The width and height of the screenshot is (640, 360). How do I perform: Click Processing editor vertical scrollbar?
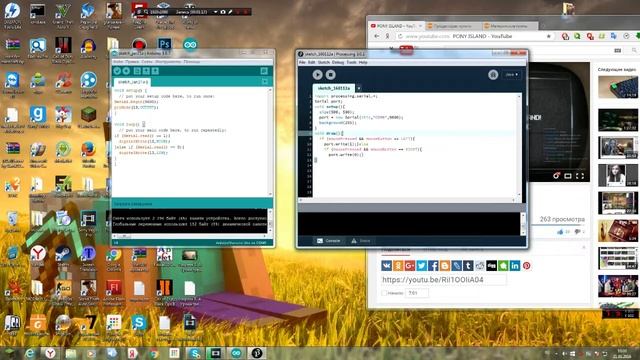click(x=519, y=146)
